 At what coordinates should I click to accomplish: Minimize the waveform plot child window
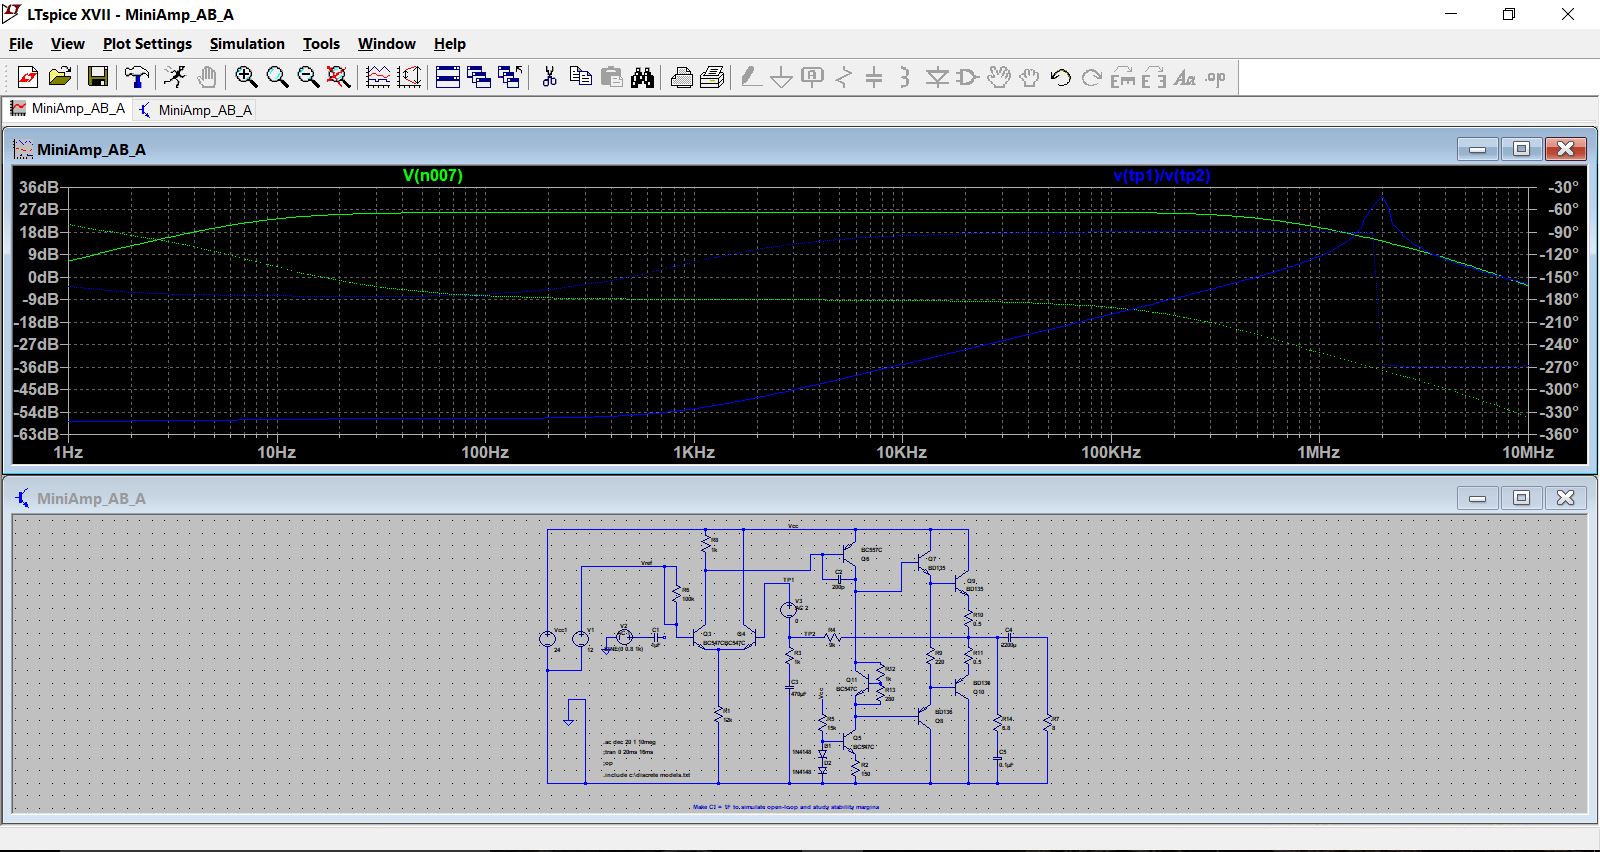(1477, 149)
